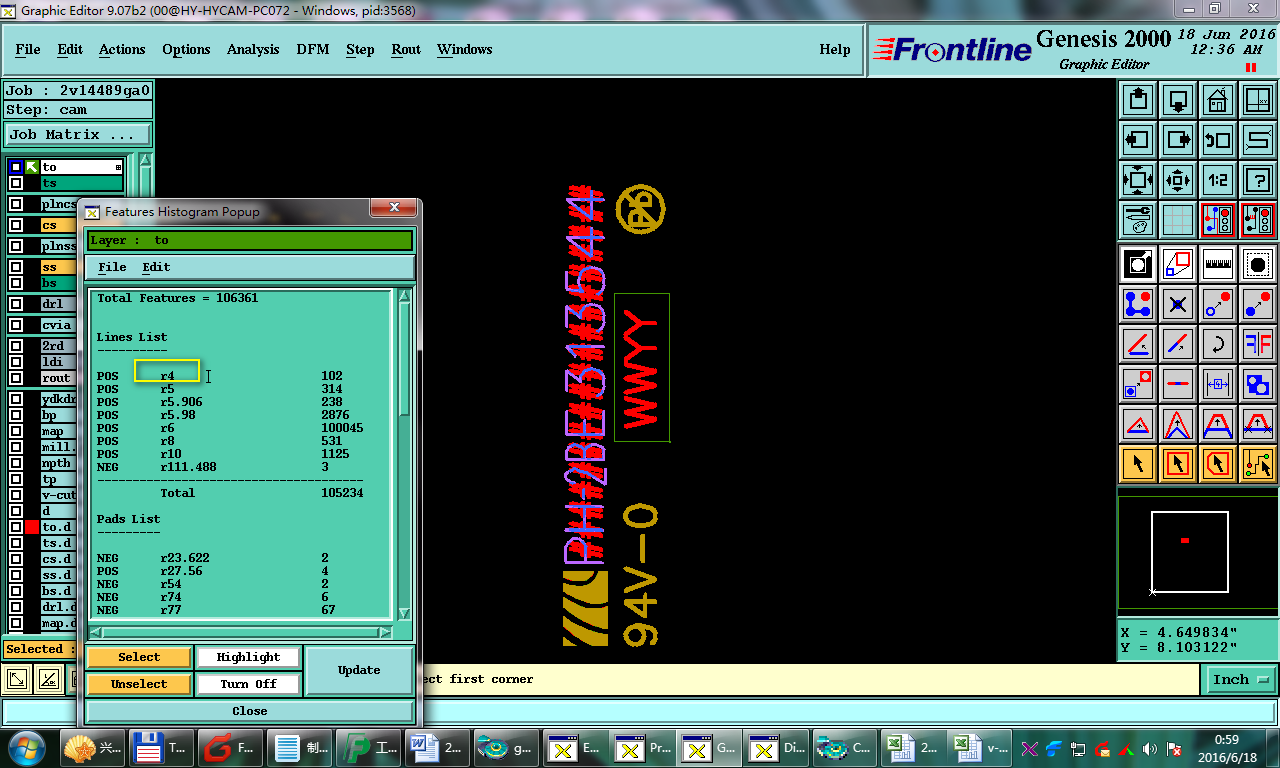
Task: Click the histogram list horizontal scrollbar
Action: click(241, 632)
